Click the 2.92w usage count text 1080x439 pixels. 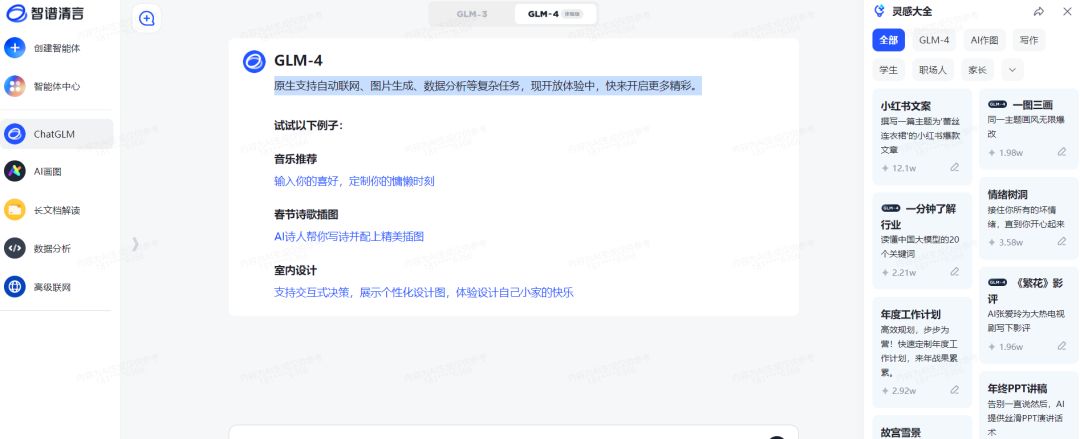904,391
